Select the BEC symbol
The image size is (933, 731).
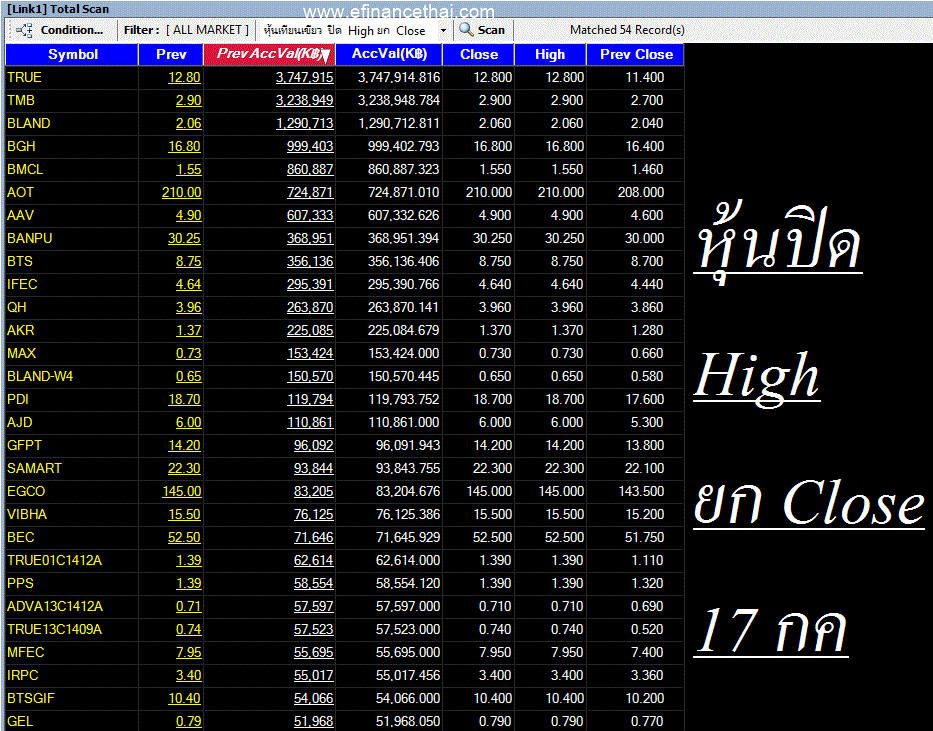pyautogui.click(x=21, y=538)
